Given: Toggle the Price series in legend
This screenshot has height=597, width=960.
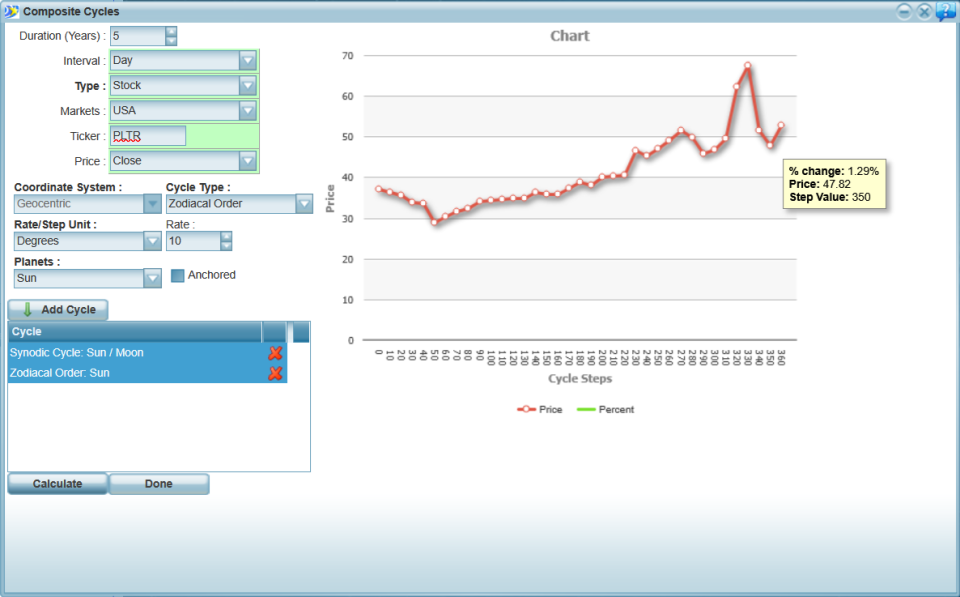Looking at the screenshot, I should pyautogui.click(x=539, y=410).
